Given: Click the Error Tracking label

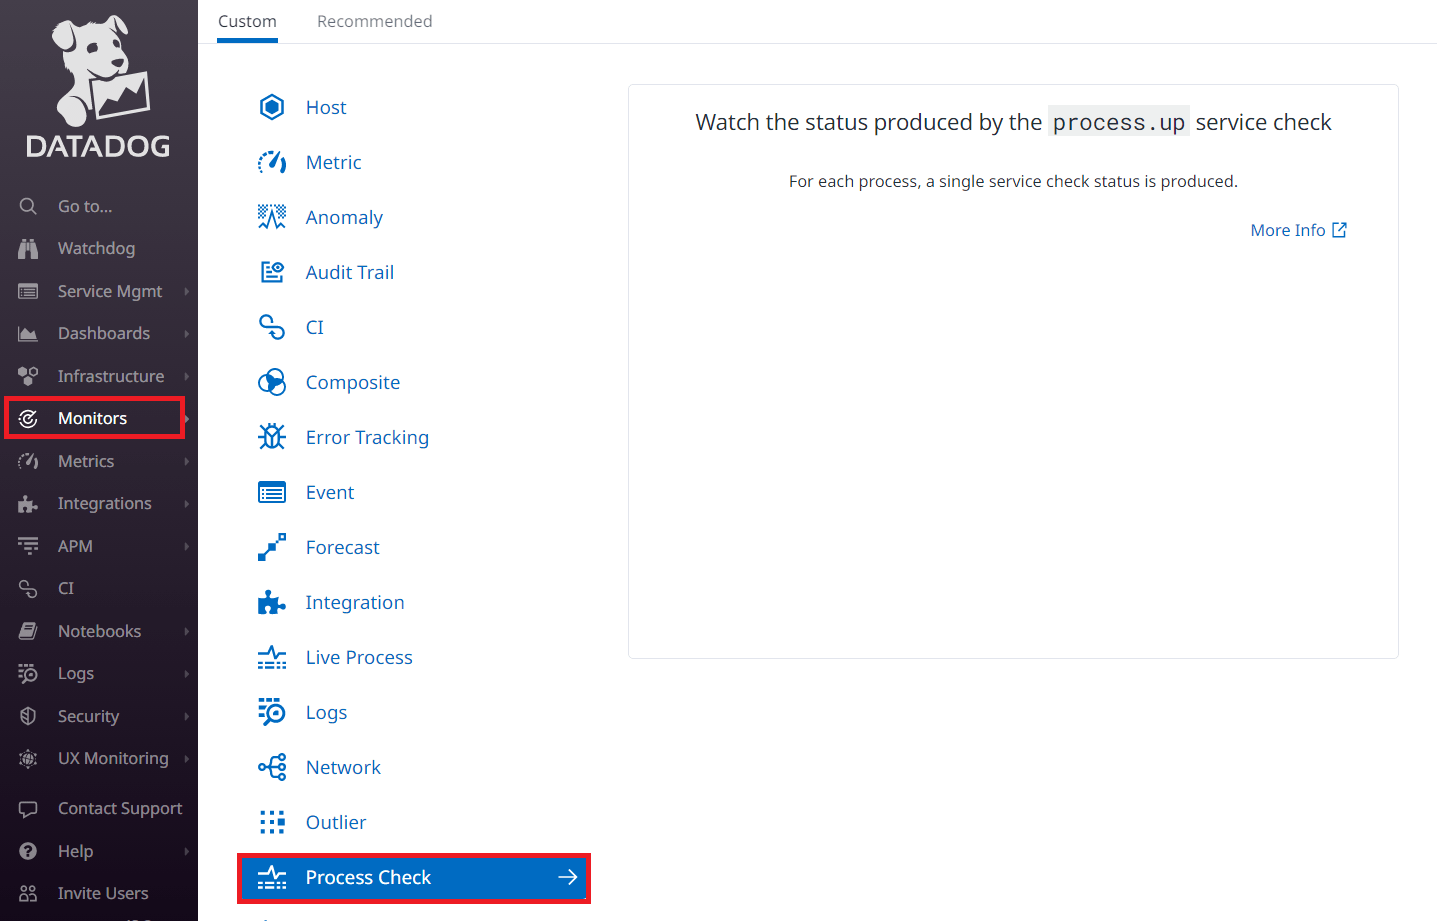Looking at the screenshot, I should tap(367, 437).
